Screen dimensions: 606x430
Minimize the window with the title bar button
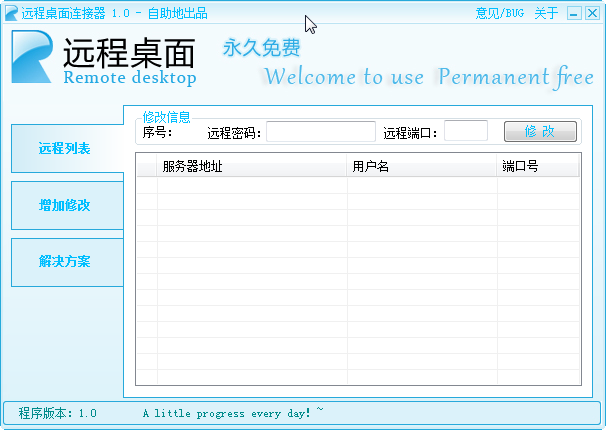coord(574,14)
